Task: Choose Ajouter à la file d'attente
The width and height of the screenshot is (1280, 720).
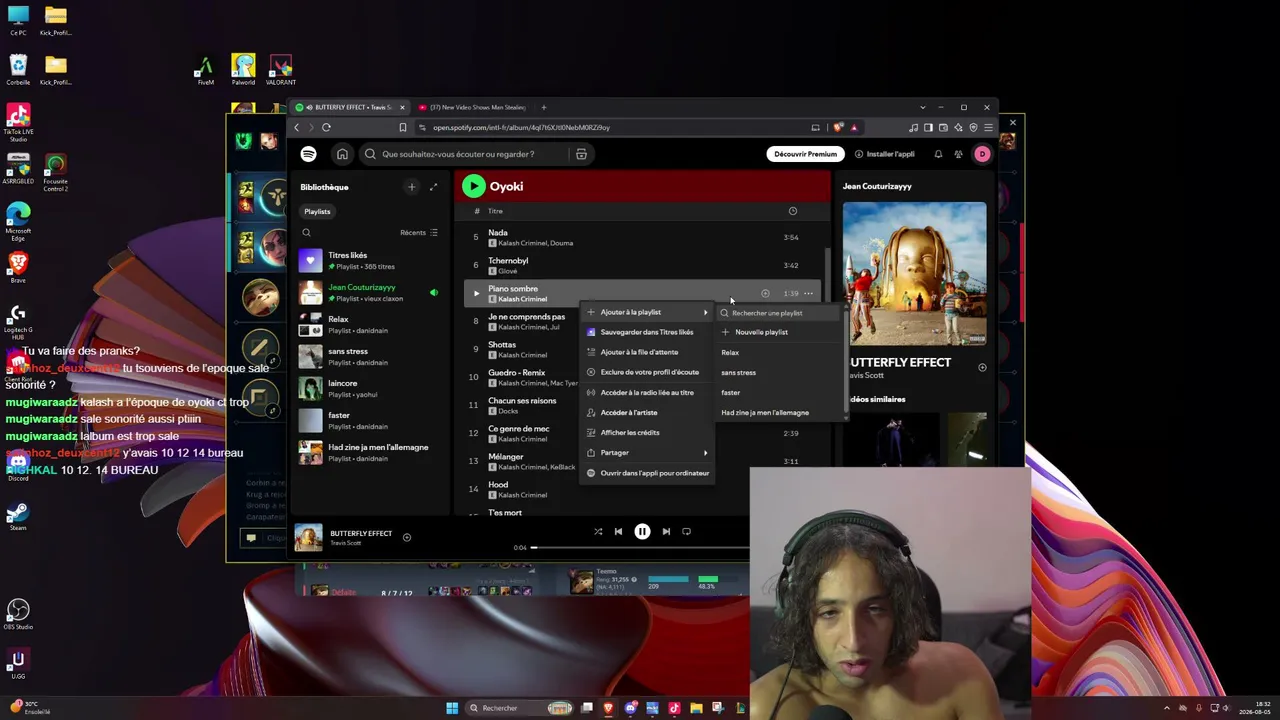Action: [x=648, y=352]
